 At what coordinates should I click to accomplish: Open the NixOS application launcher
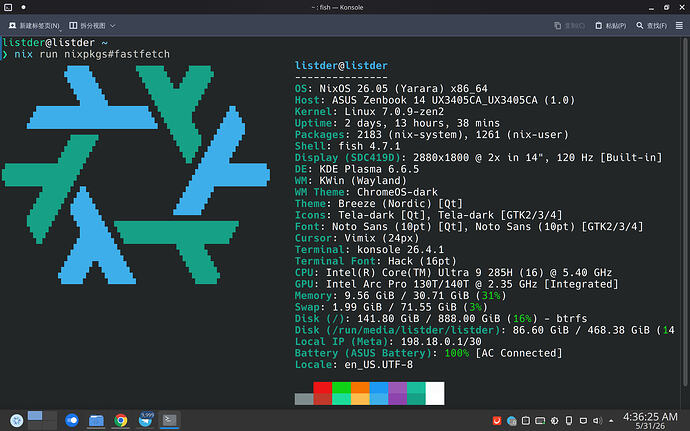click(16, 420)
